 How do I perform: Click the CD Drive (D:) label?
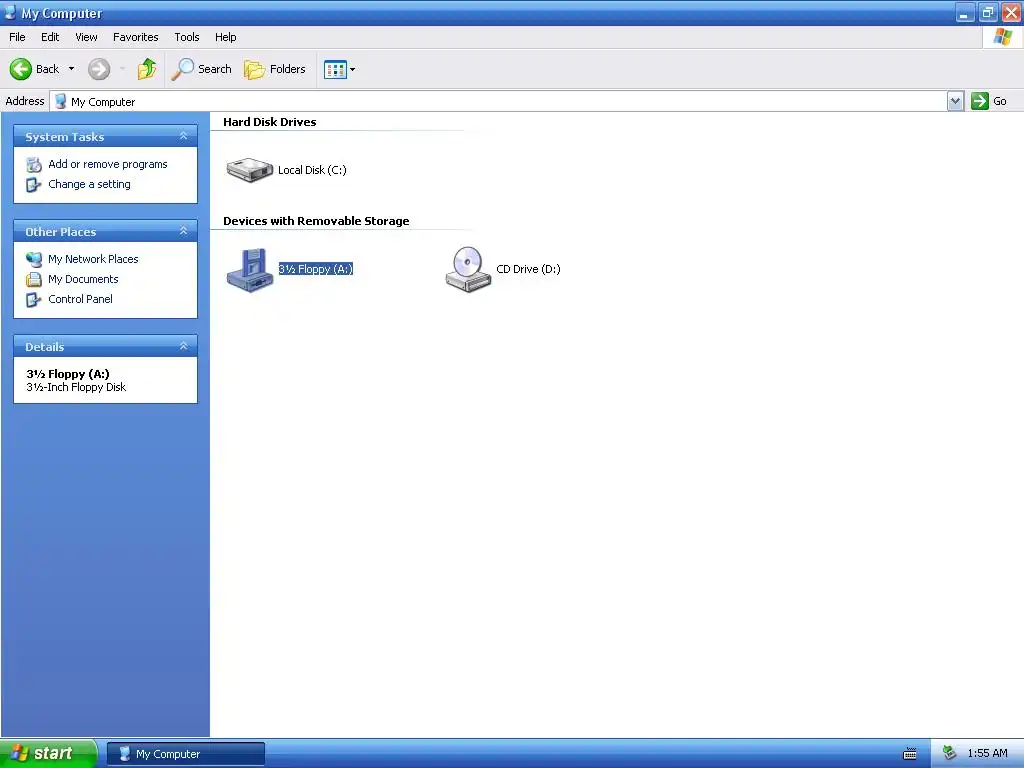click(x=528, y=269)
